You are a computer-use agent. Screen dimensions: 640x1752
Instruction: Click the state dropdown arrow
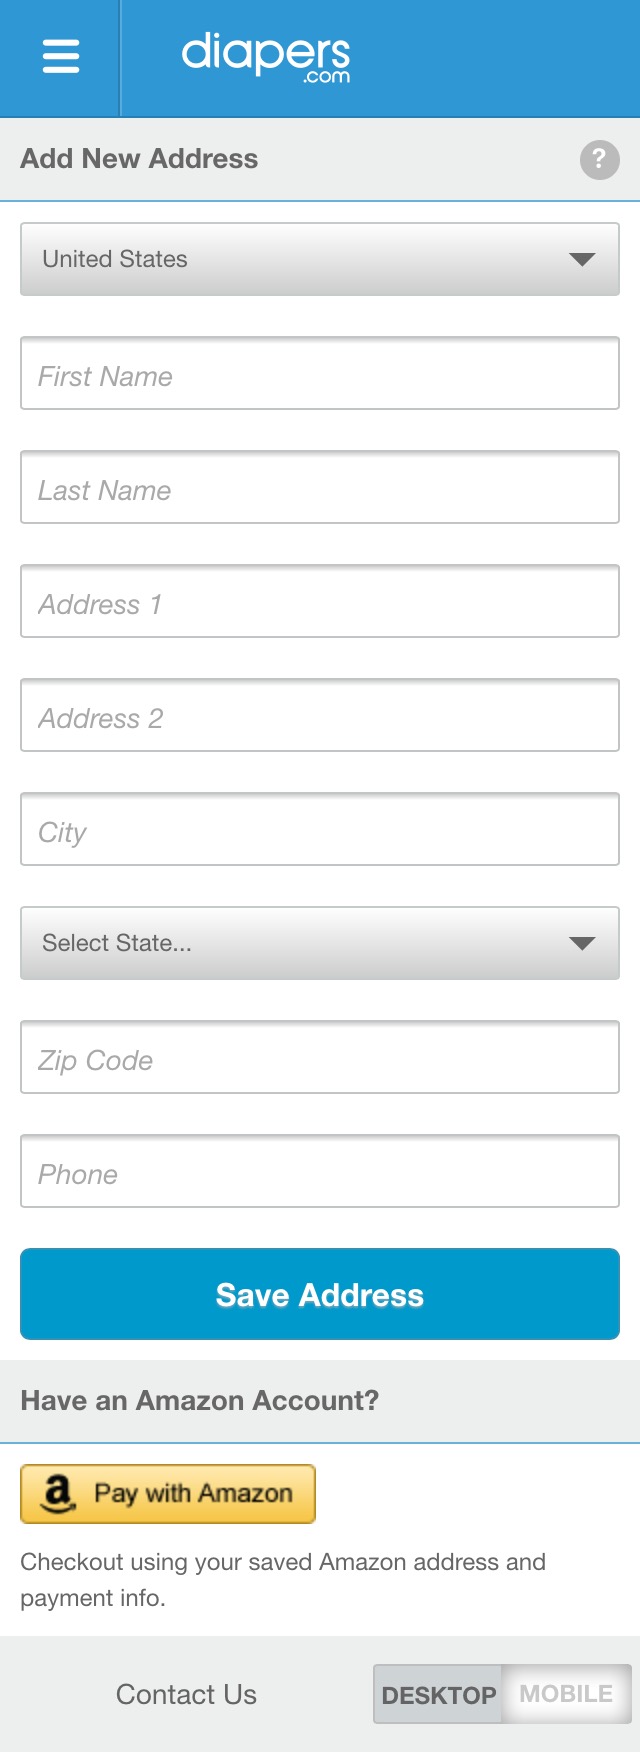pos(585,943)
